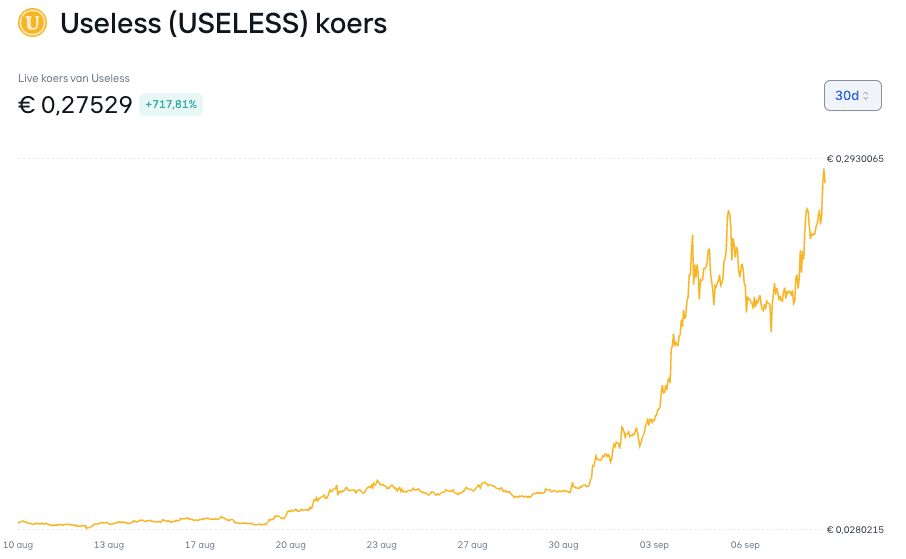Select the 27 aug date label
This screenshot has width=906, height=559.
pos(473,545)
